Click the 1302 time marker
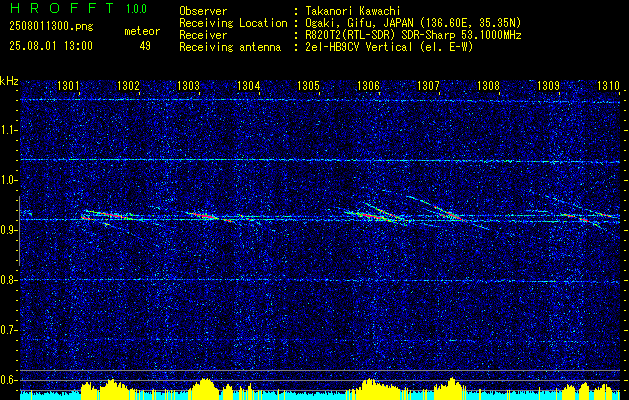This screenshot has height=400, width=629. (128, 85)
